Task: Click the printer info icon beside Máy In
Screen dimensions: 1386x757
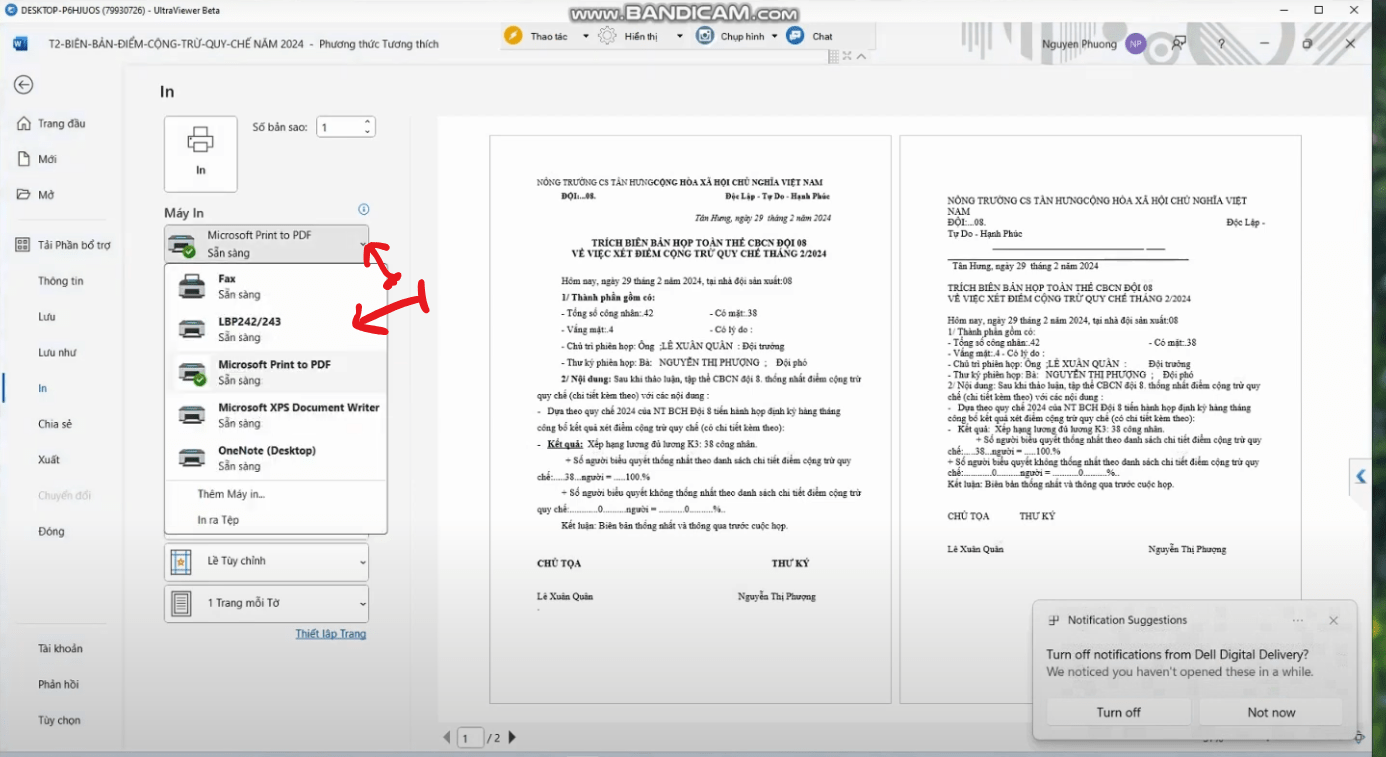Action: pos(364,209)
